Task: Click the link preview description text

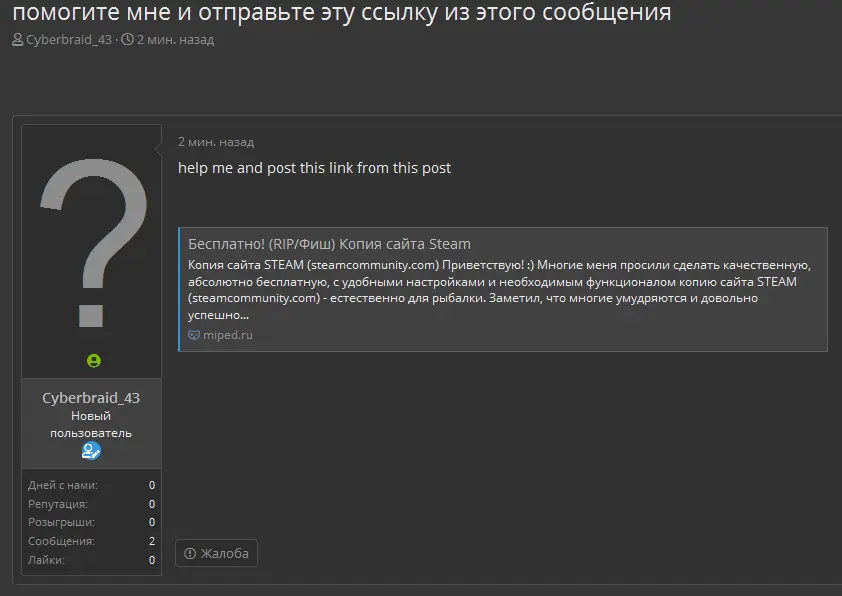Action: [x=499, y=290]
